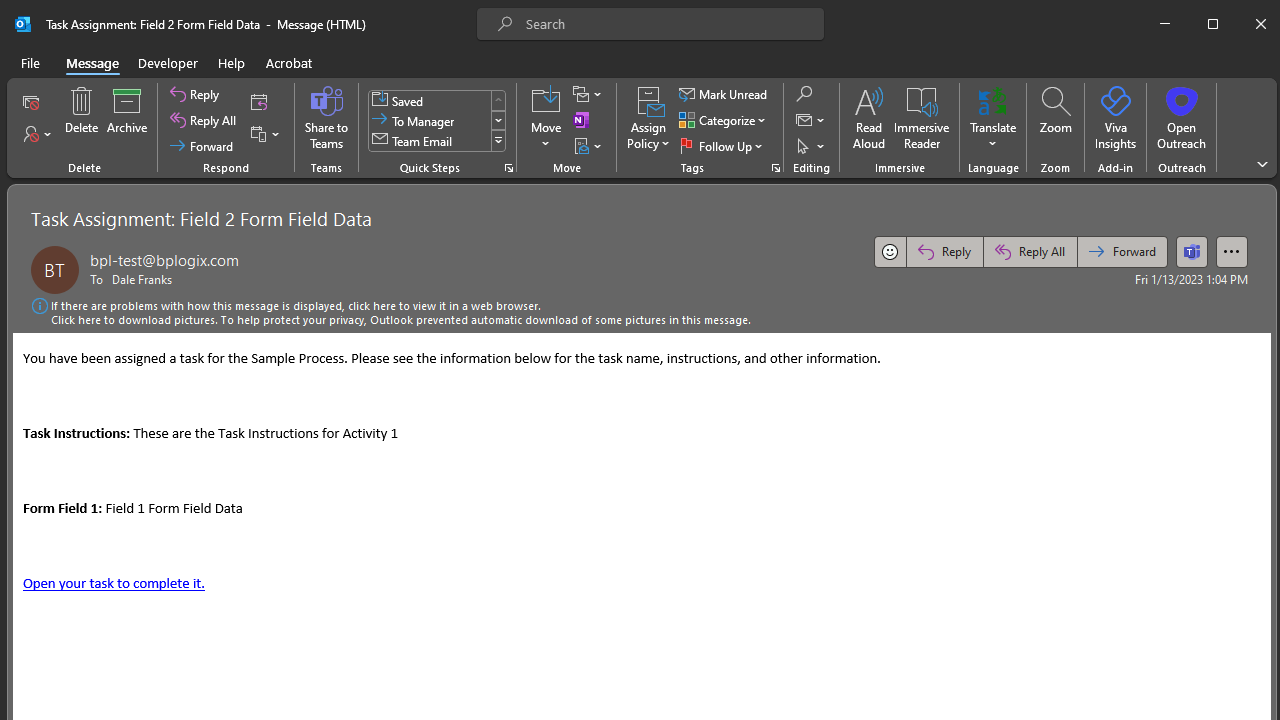Open the Categorize color dropdown

click(x=722, y=120)
